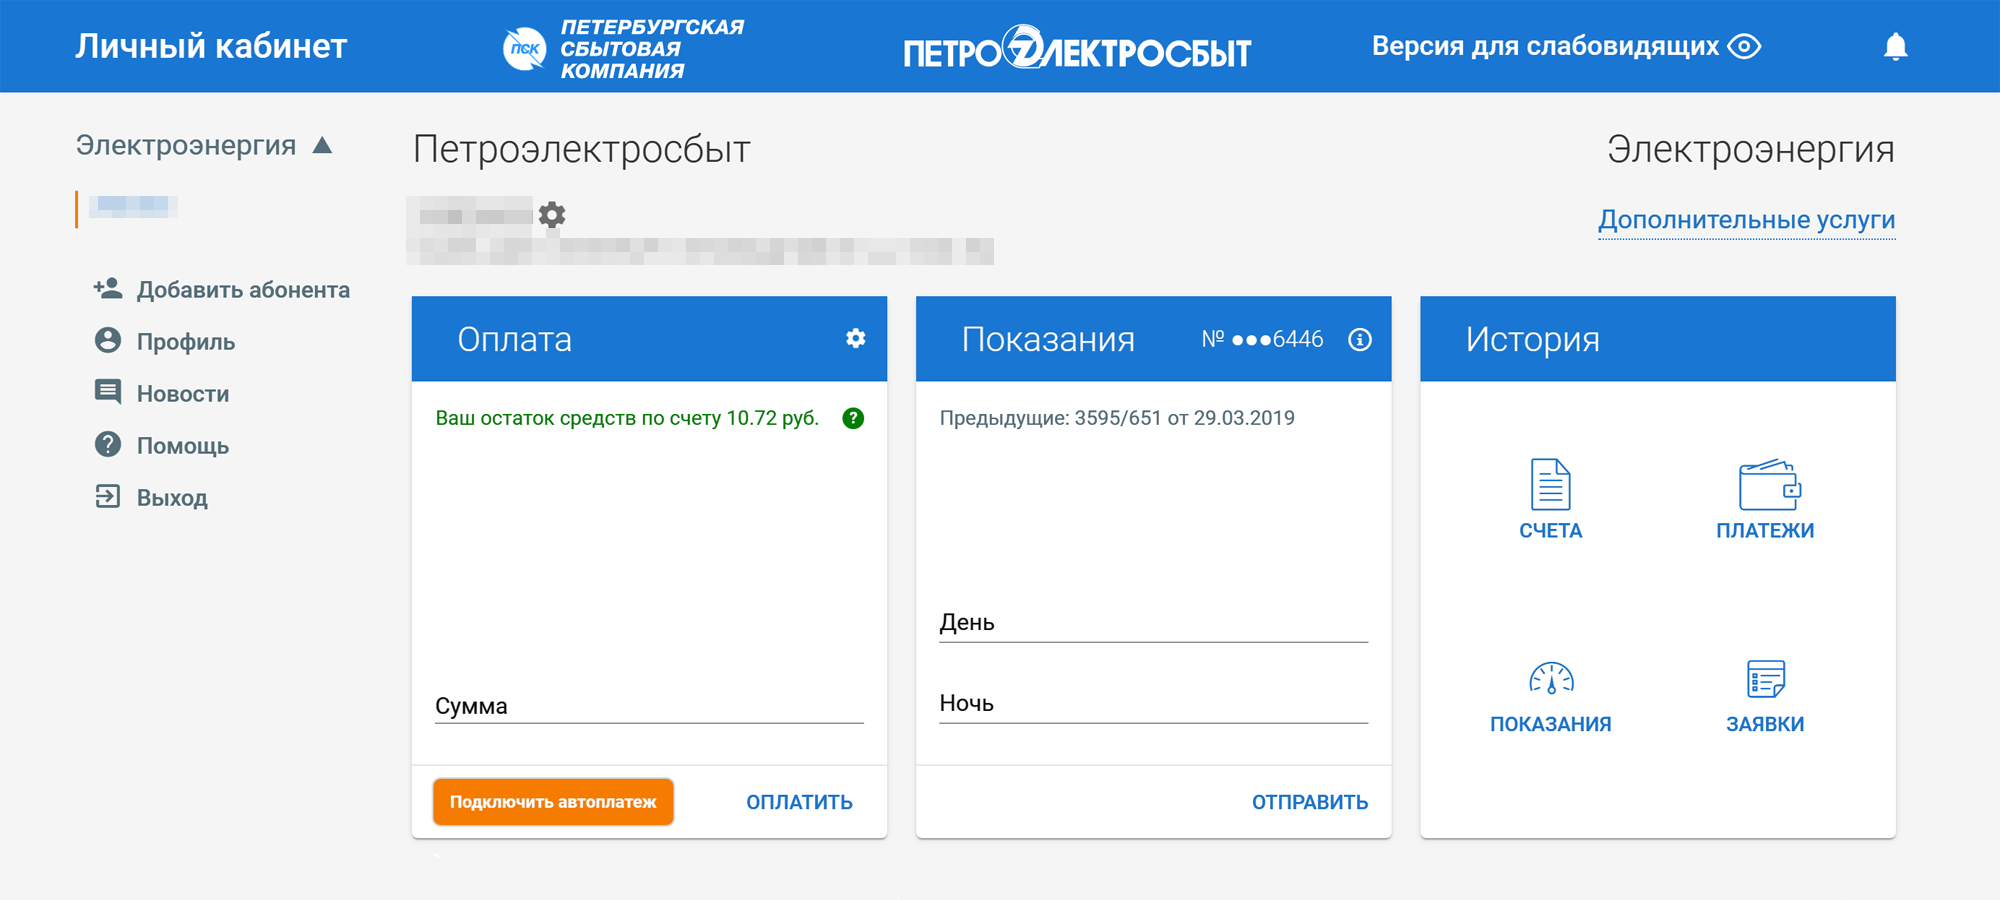Follow the Дополнительные услуги link
This screenshot has height=900, width=2000.
1746,219
